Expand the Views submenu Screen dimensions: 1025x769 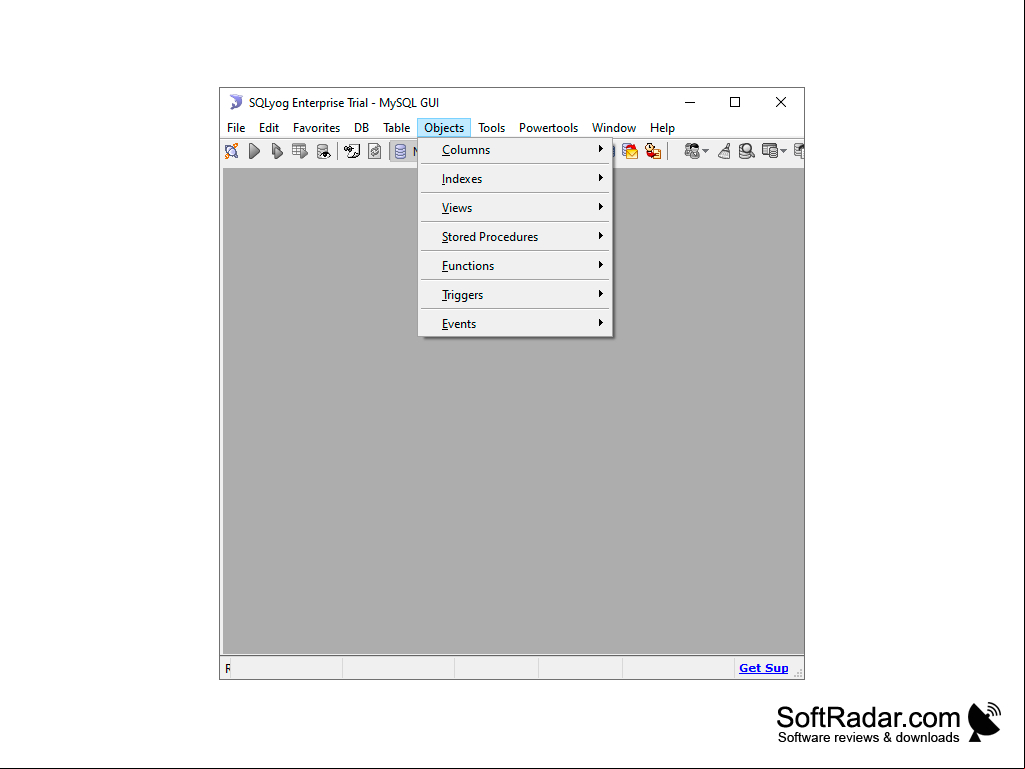(x=515, y=208)
